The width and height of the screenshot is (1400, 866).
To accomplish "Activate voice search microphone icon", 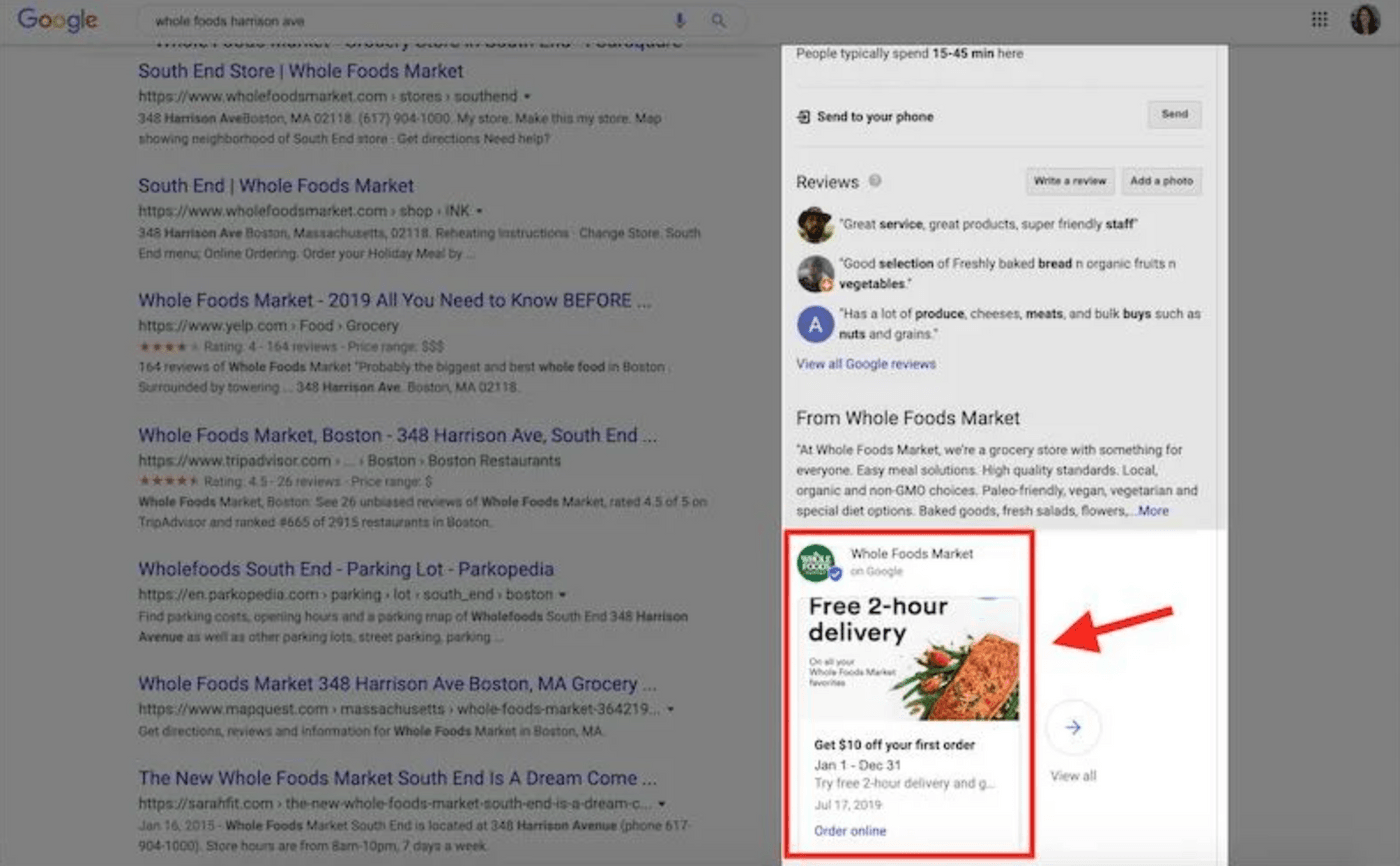I will pyautogui.click(x=681, y=20).
